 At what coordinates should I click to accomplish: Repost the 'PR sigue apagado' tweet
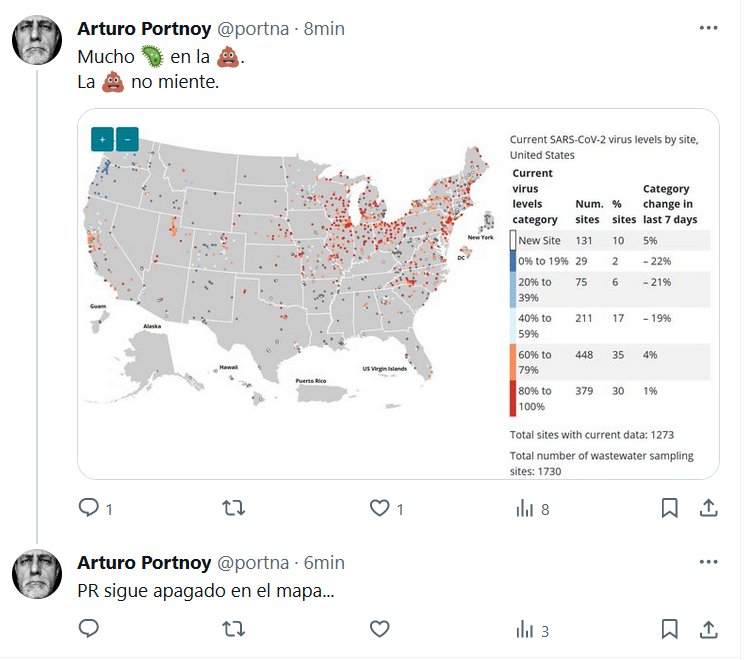point(233,629)
